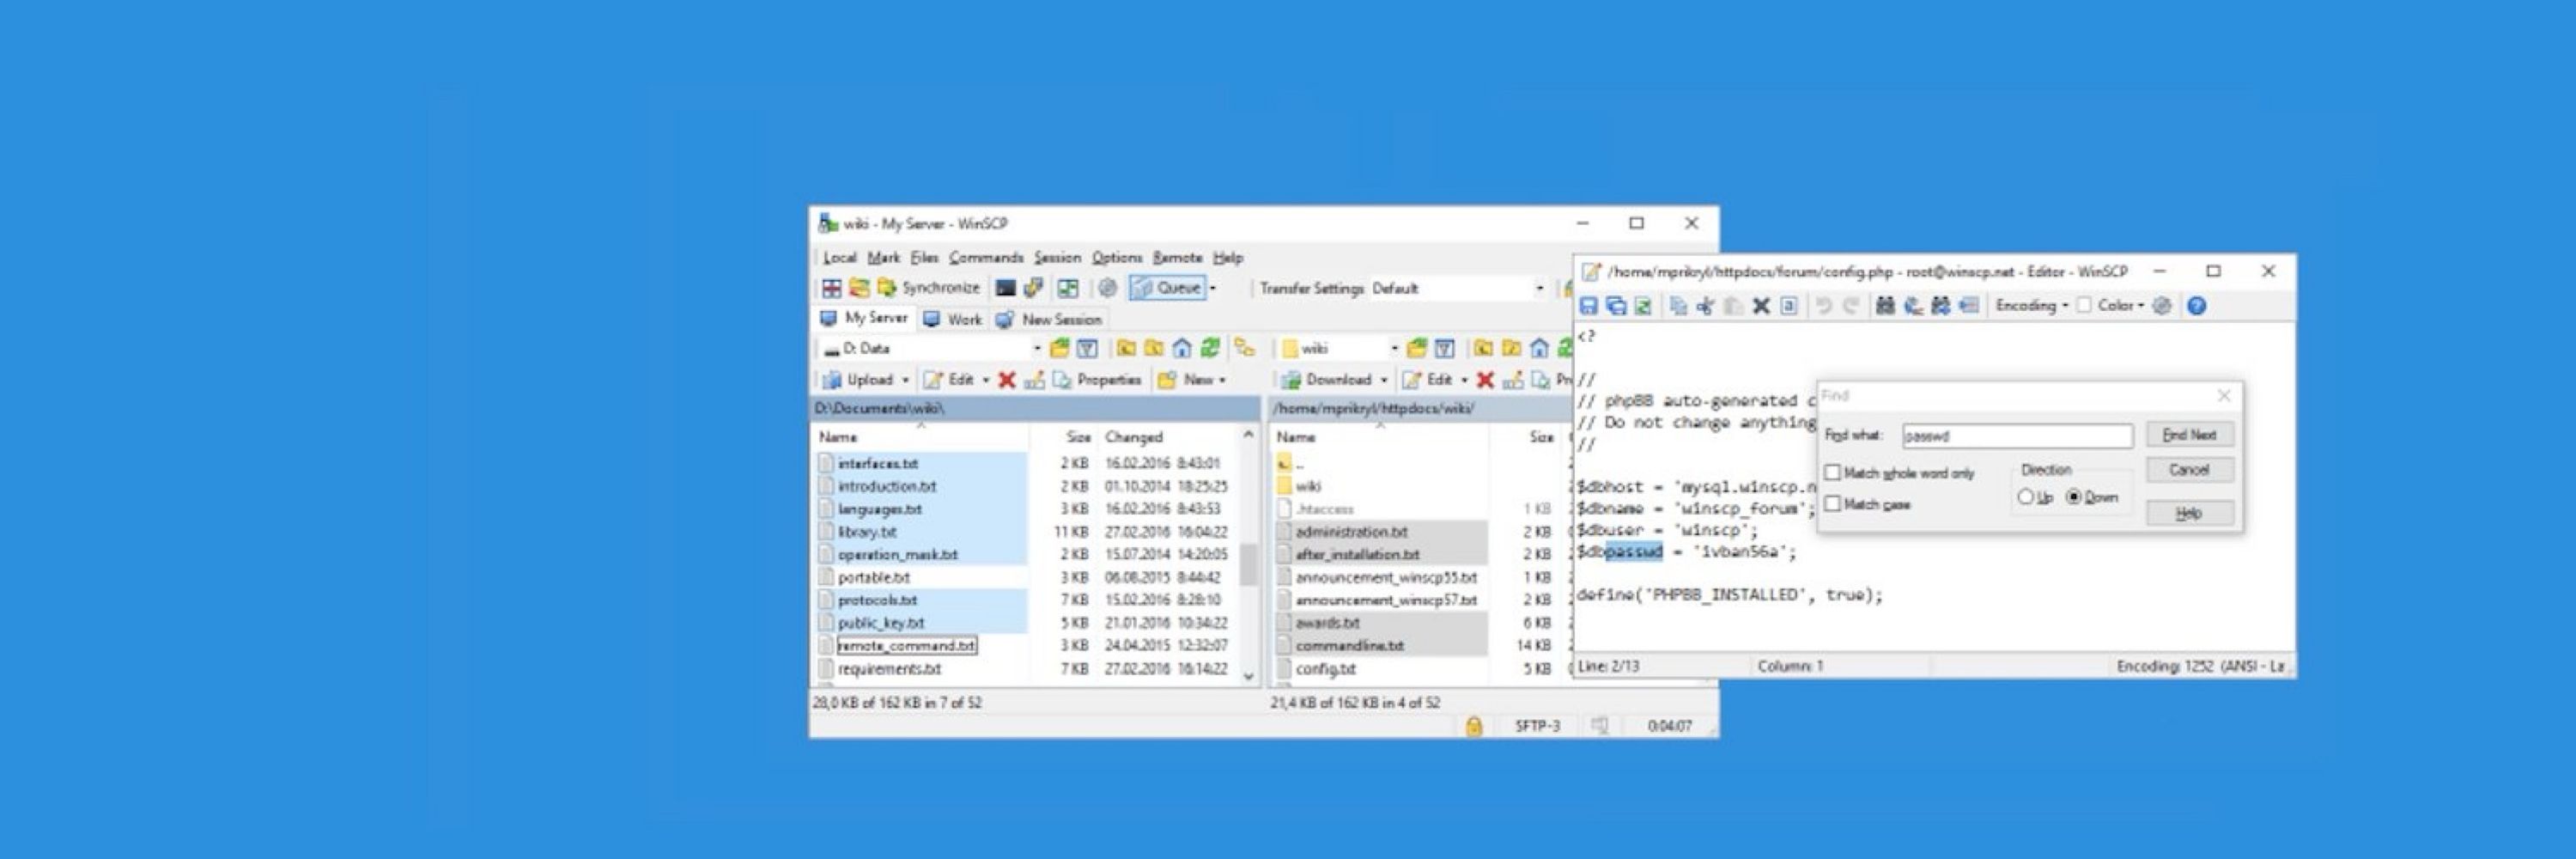Open Remote menu in WinSCP
This screenshot has width=2576, height=859.
(1177, 257)
